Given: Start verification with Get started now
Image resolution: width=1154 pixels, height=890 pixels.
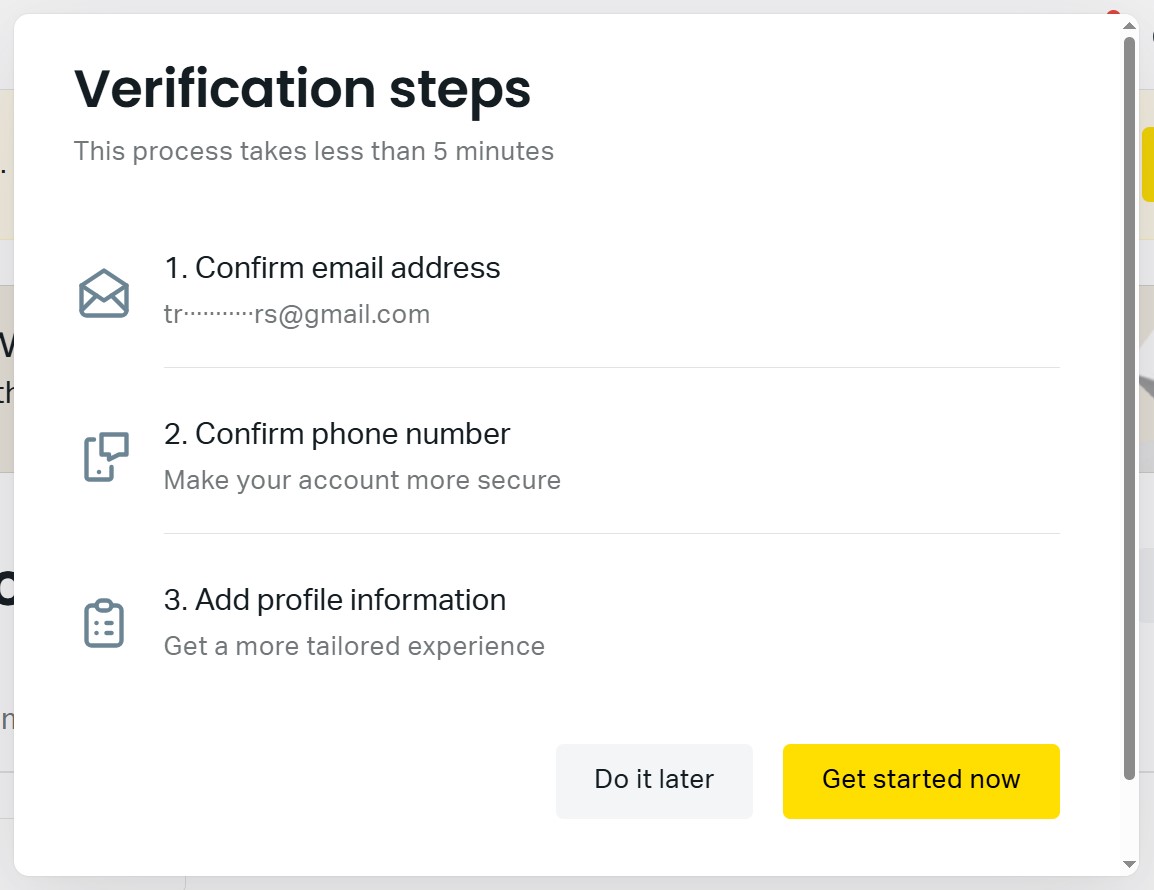Looking at the screenshot, I should (x=920, y=781).
